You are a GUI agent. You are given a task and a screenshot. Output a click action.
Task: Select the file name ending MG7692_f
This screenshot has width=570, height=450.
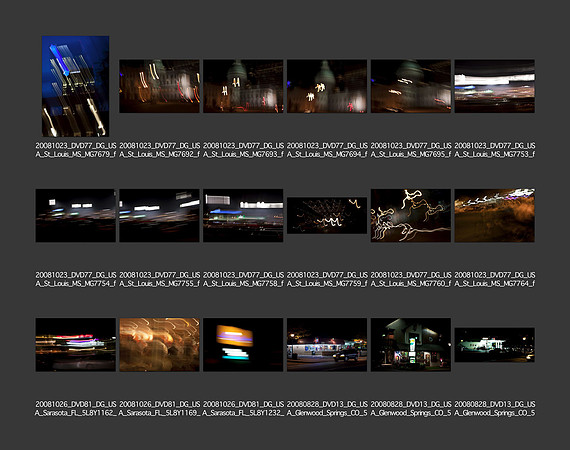[159, 150]
